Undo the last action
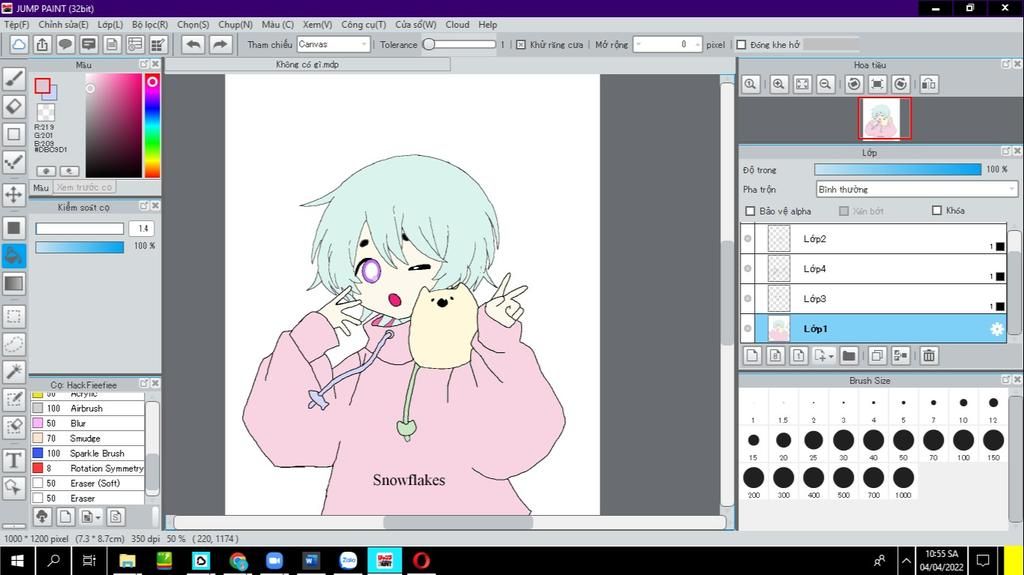The width and height of the screenshot is (1024, 575). 193,44
